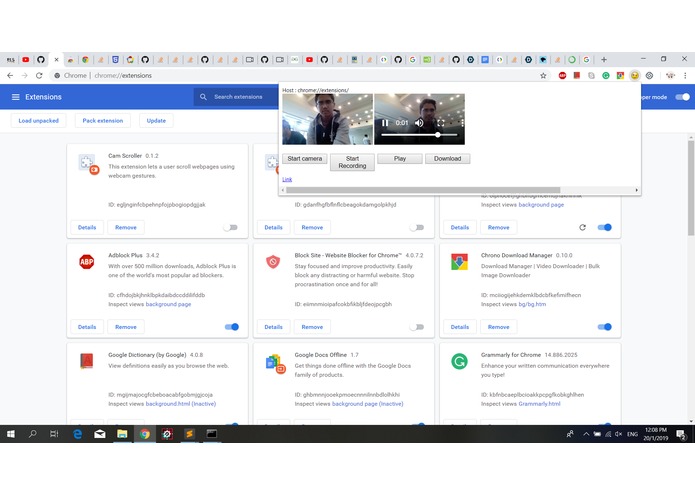695x494 pixels.
Task: Enable the extension with ID gdanfhgfbflnflcbeagokdamgolpkhjd
Action: tap(417, 227)
